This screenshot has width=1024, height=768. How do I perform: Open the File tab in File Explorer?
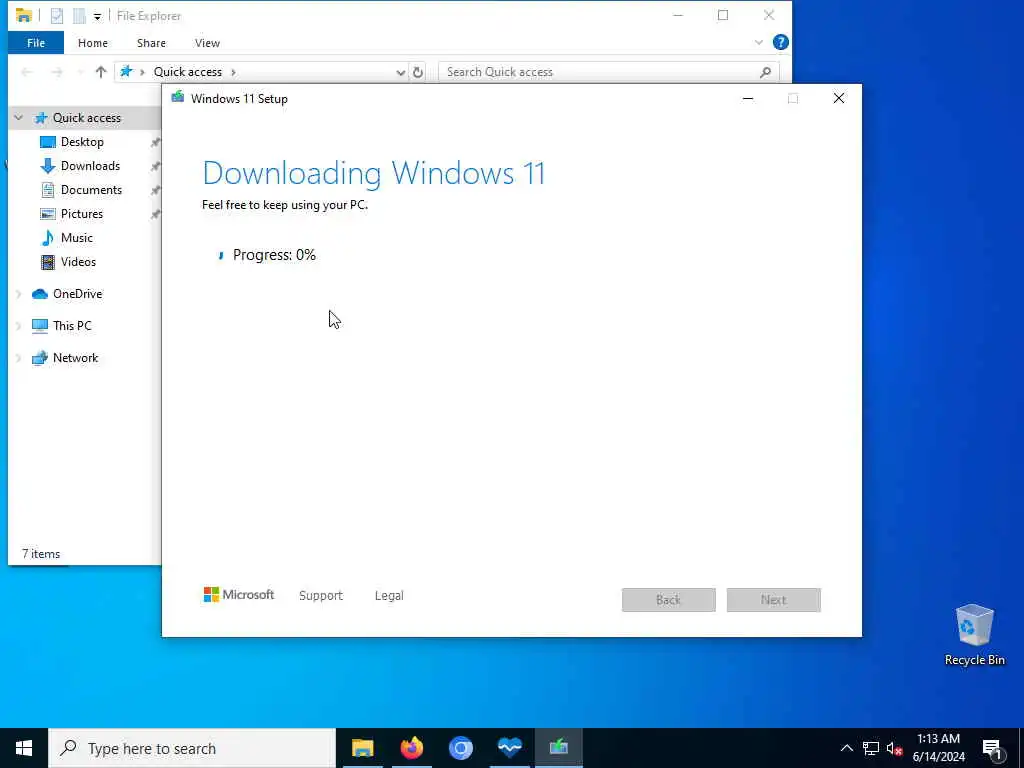tap(36, 43)
